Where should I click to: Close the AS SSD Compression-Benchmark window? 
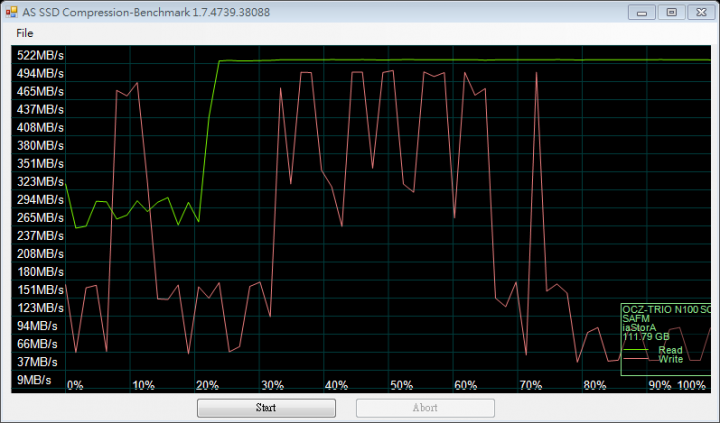(701, 12)
